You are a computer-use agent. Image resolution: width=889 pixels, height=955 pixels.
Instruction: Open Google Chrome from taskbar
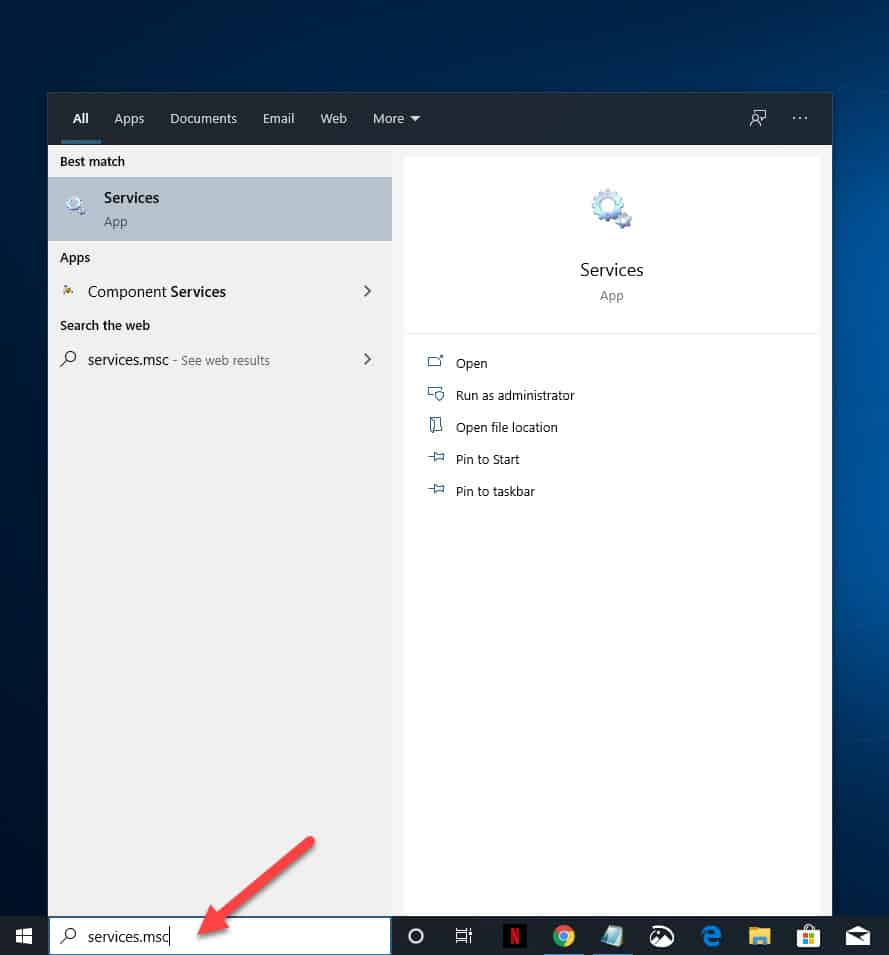point(564,936)
